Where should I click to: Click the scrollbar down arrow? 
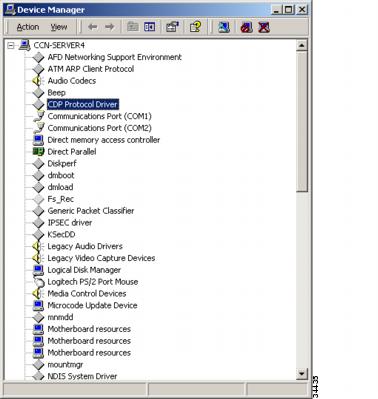click(302, 373)
